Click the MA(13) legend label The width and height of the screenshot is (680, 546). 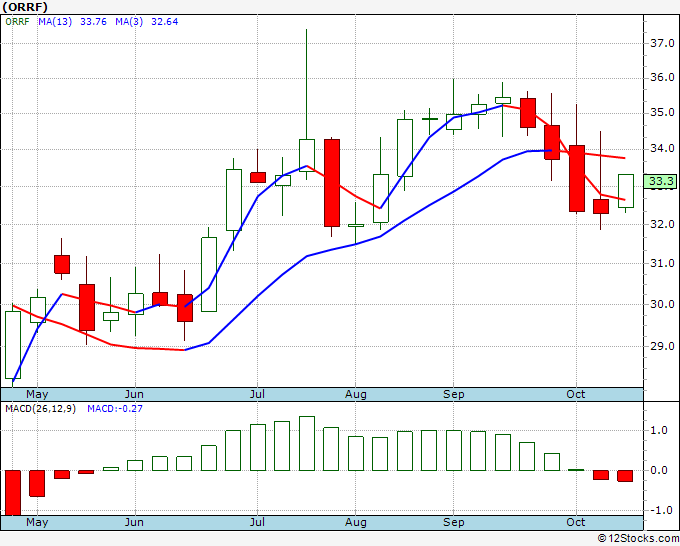tap(55, 22)
